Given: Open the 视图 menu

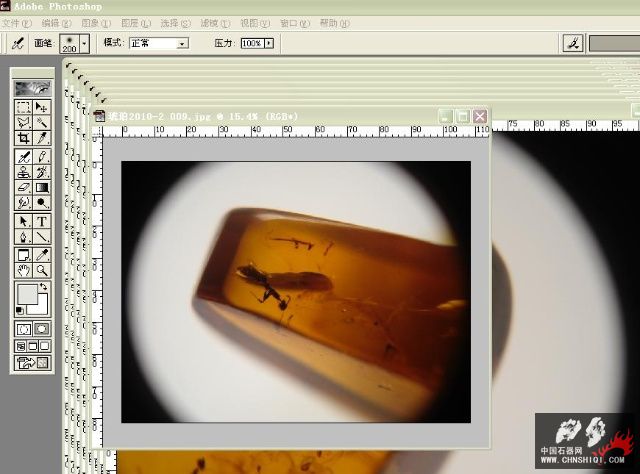Looking at the screenshot, I should tap(255, 24).
